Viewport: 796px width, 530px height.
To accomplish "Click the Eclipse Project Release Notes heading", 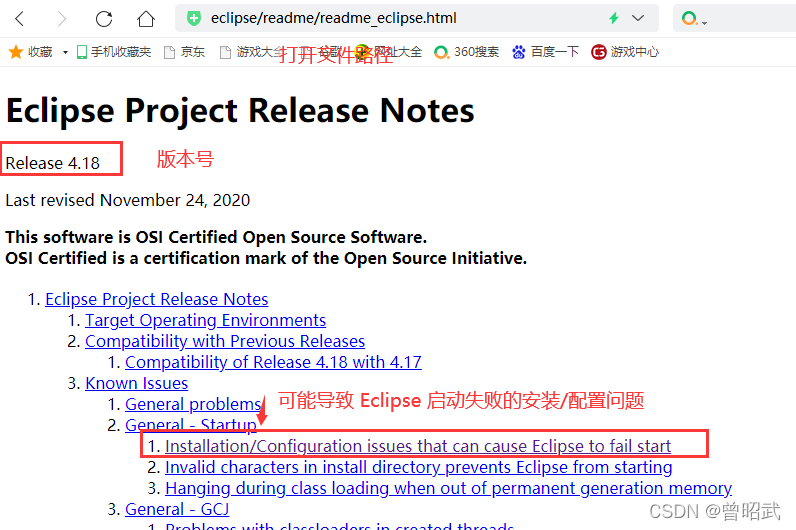I will click(240, 111).
